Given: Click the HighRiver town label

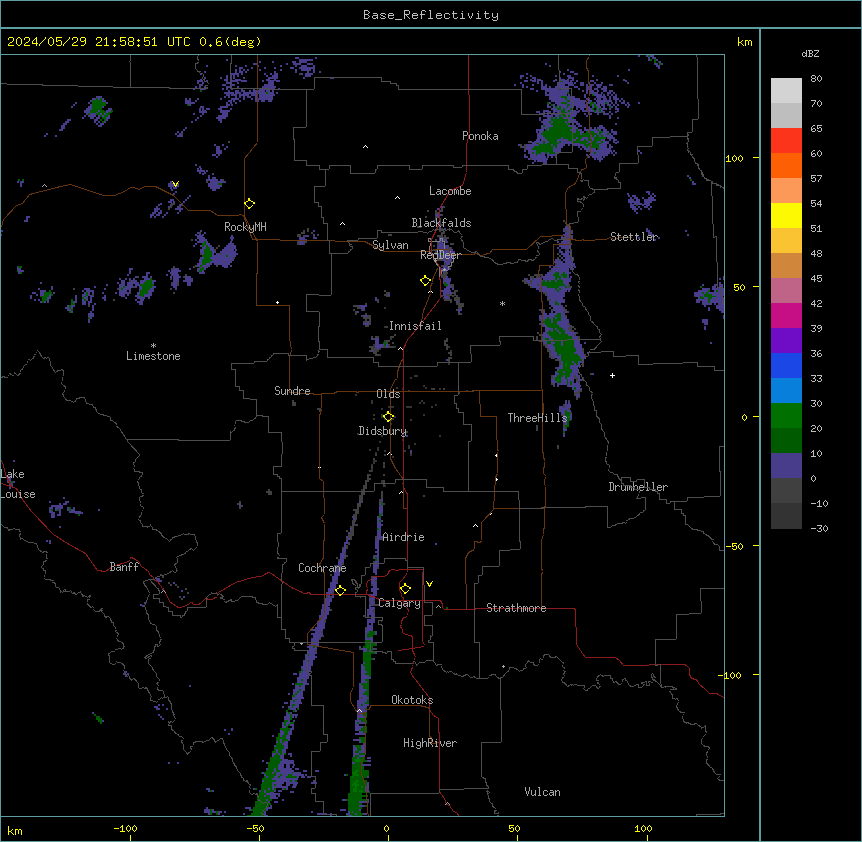Looking at the screenshot, I should coord(430,743).
